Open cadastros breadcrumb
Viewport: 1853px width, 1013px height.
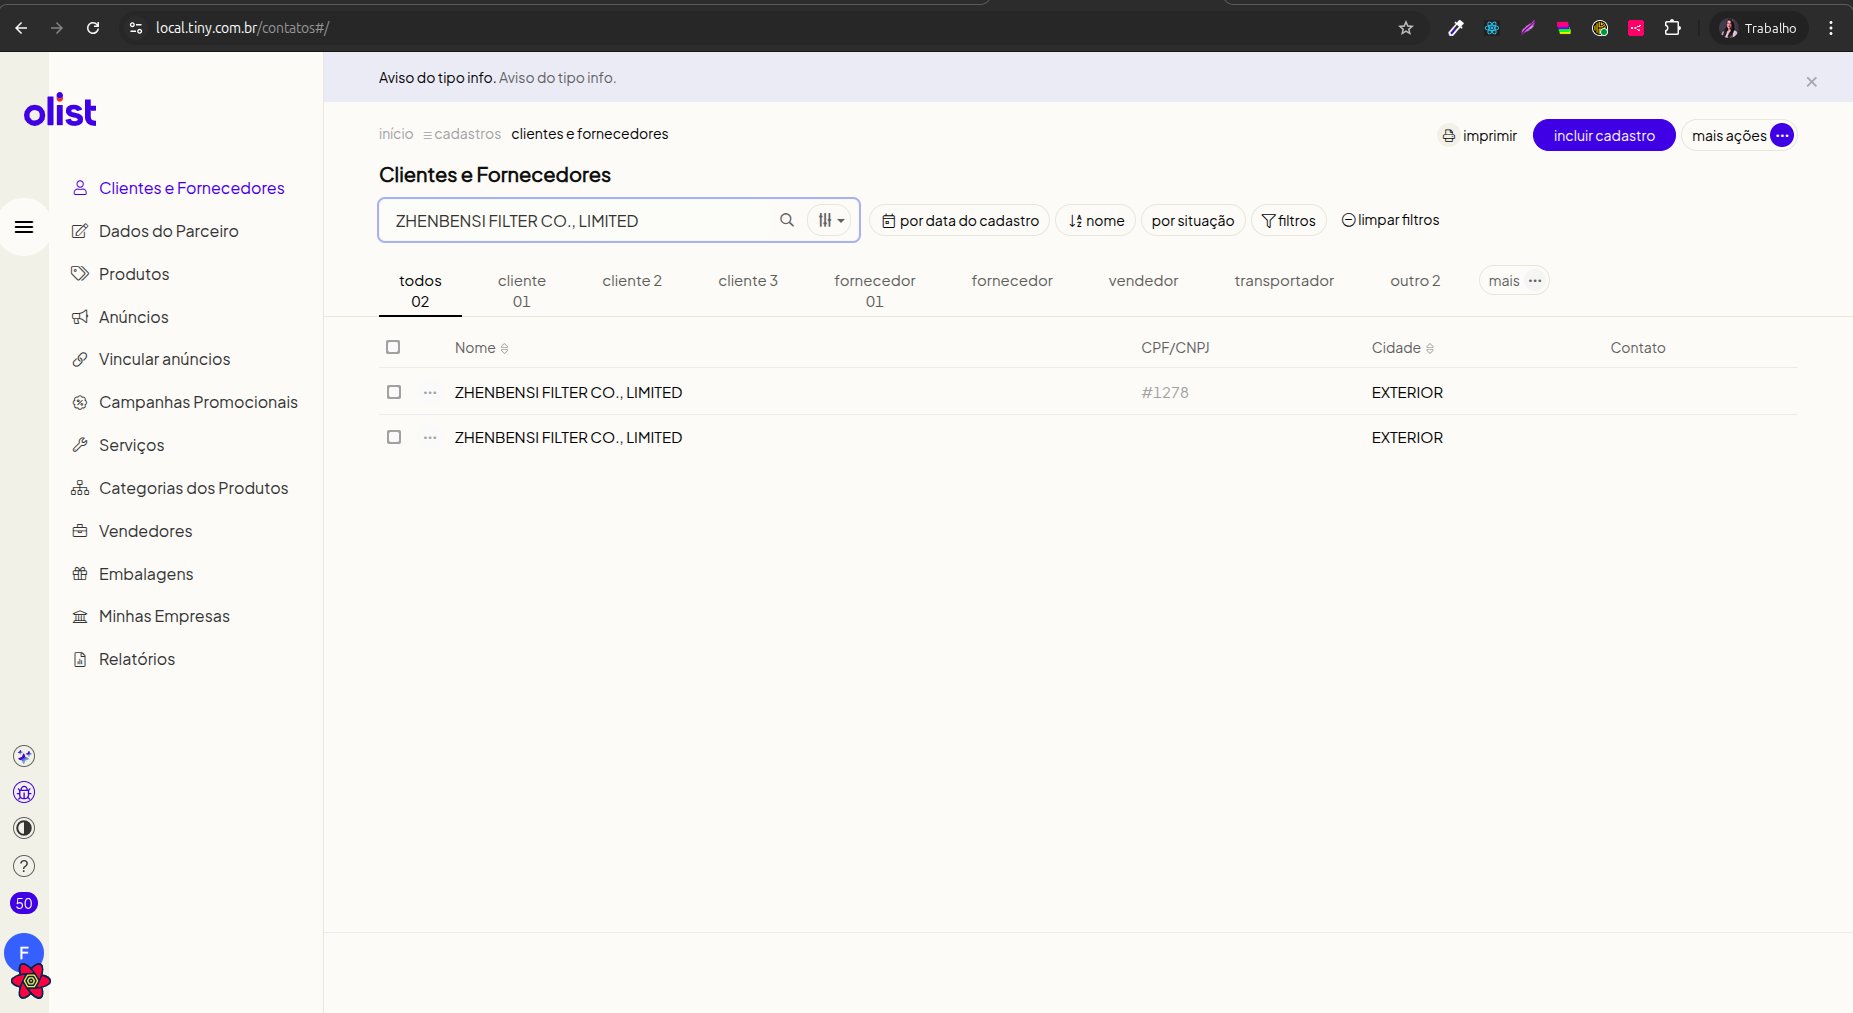tap(462, 134)
